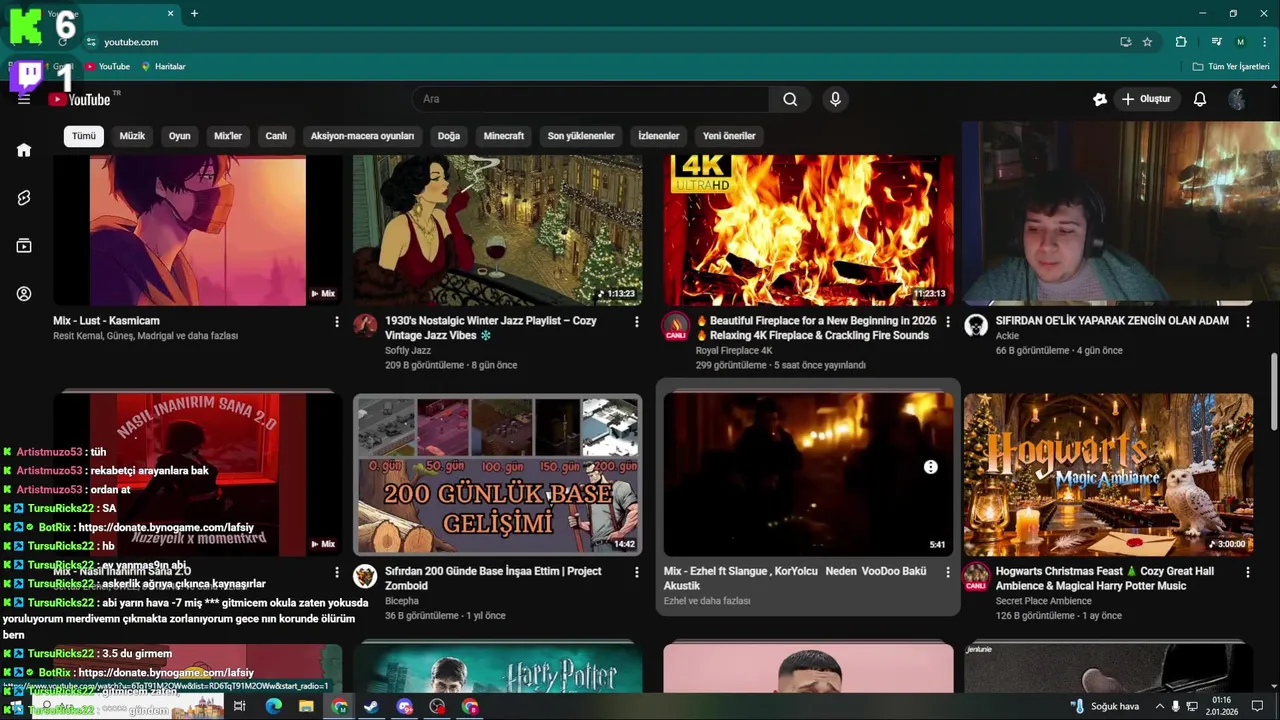Open options for Sıfırdan 200 Günde Base video
This screenshot has width=1280, height=720.
coord(637,572)
